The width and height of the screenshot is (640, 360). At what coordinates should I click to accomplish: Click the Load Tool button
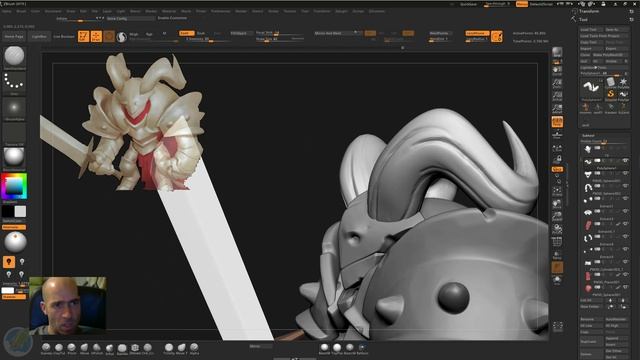[x=591, y=30]
